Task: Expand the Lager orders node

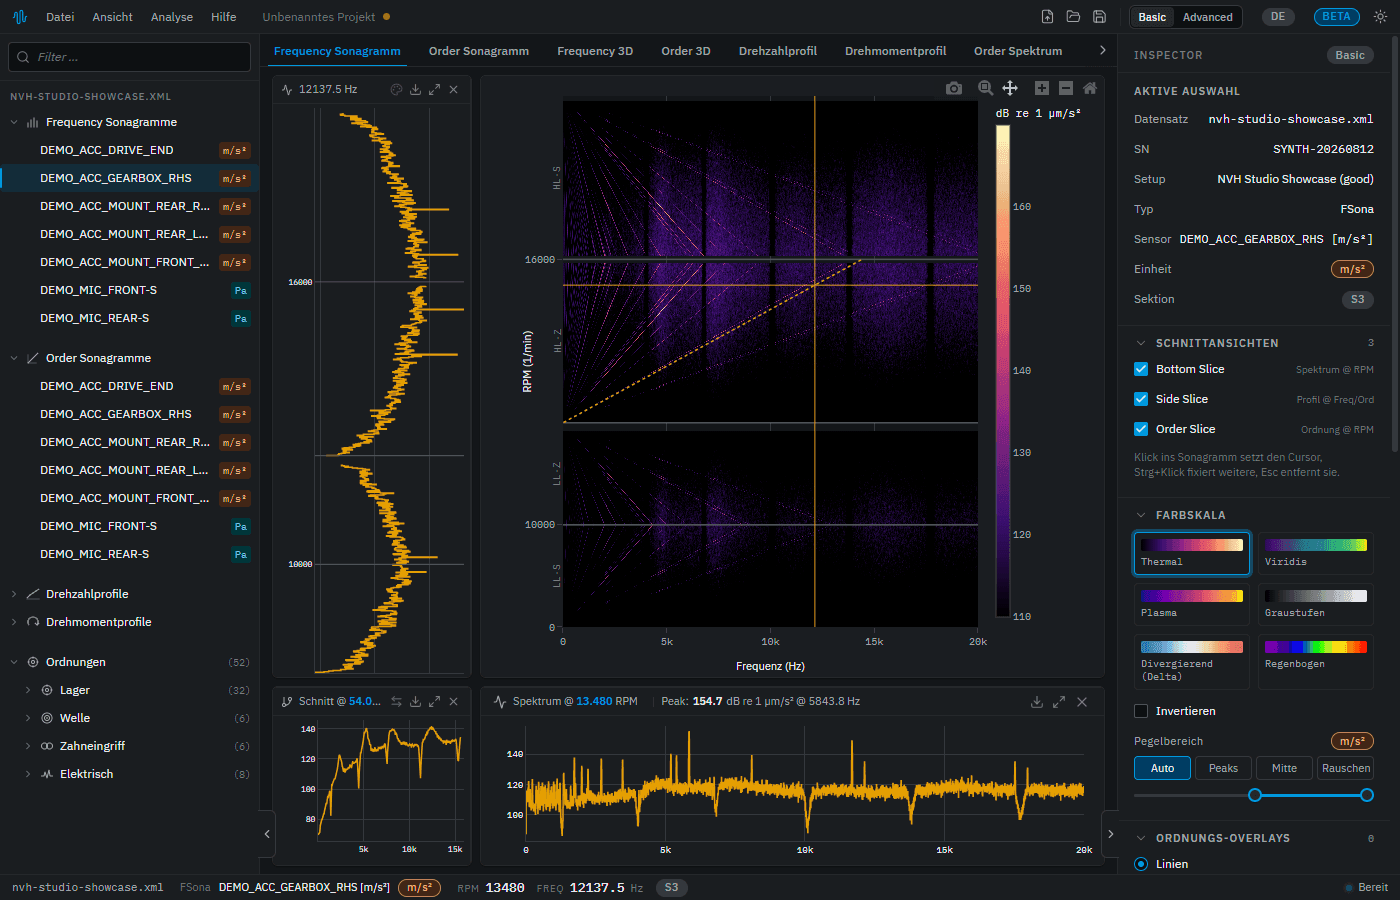Action: click(28, 690)
